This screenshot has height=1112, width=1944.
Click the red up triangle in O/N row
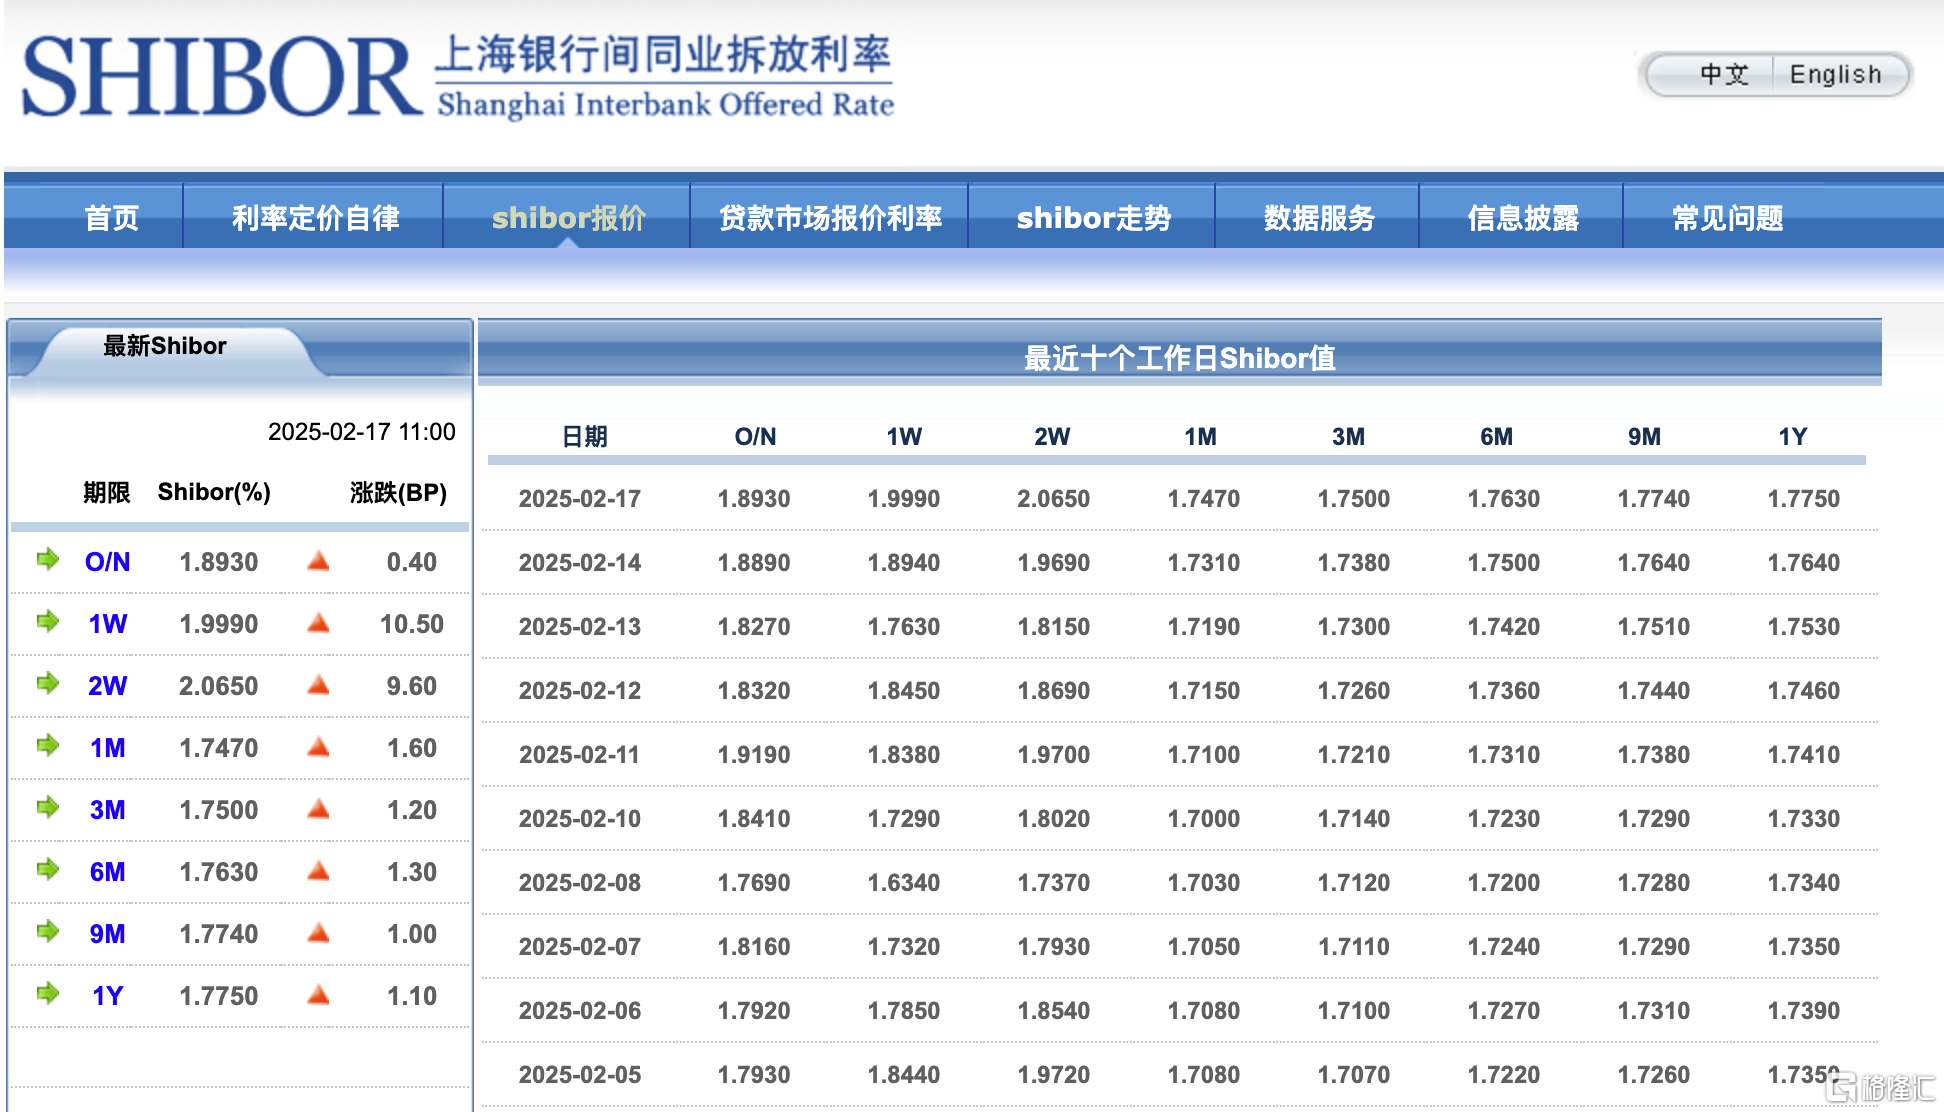click(x=319, y=561)
